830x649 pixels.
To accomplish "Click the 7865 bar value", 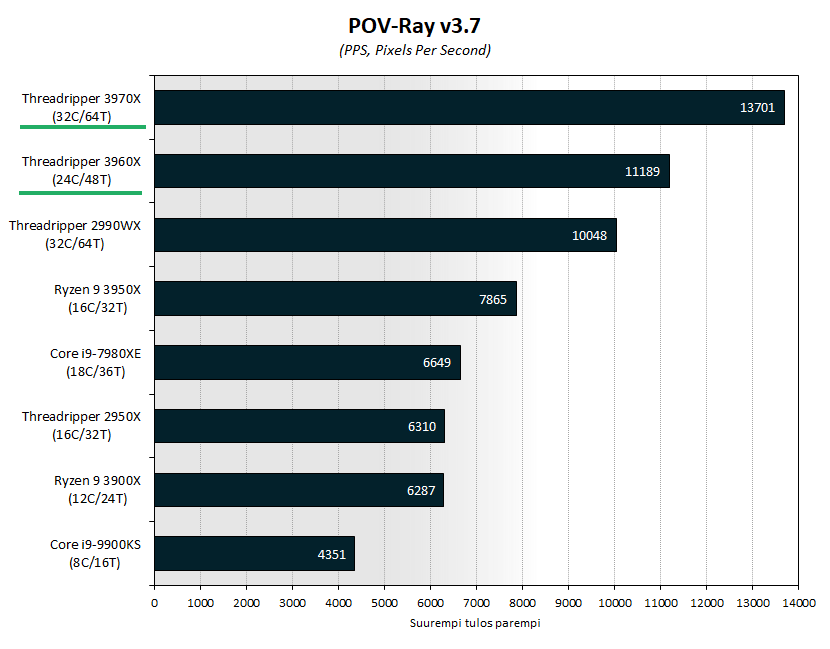I will (493, 300).
